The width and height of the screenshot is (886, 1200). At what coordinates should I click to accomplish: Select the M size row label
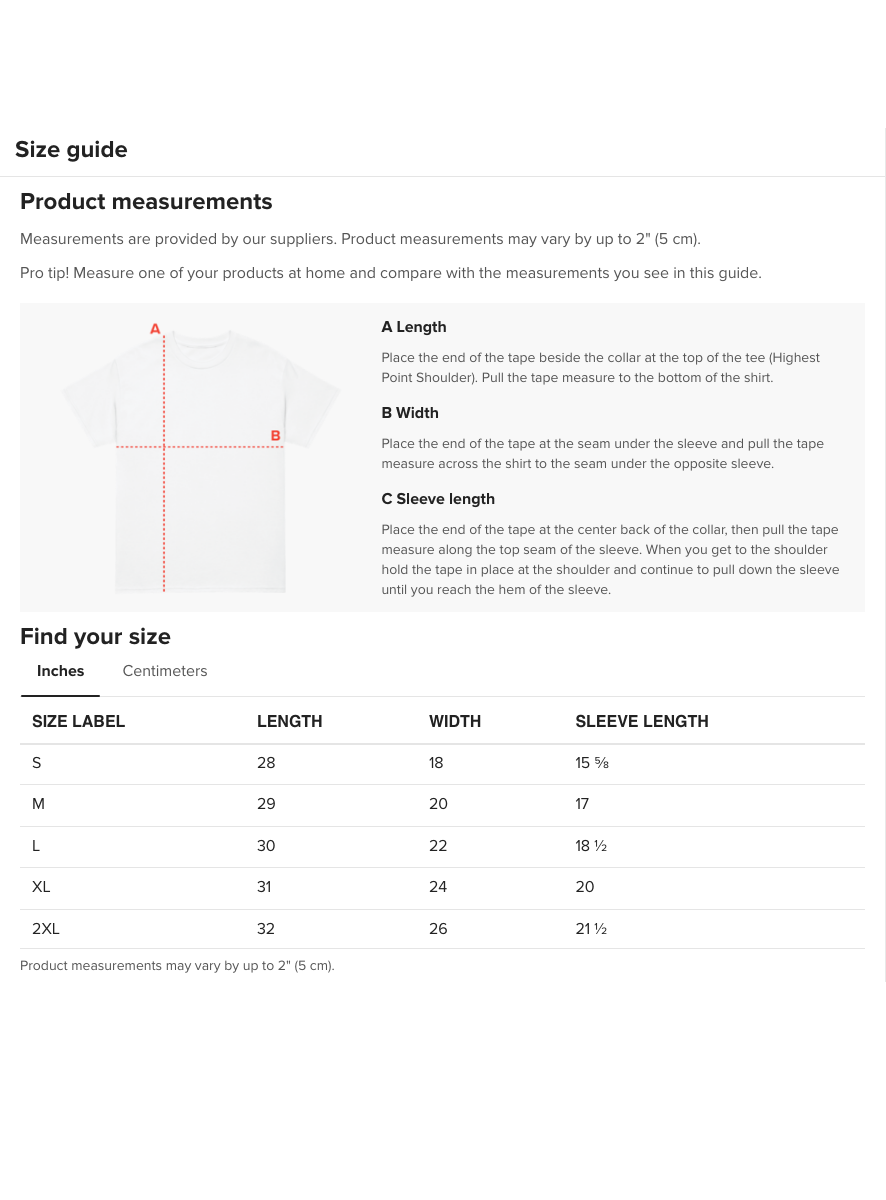click(x=38, y=804)
